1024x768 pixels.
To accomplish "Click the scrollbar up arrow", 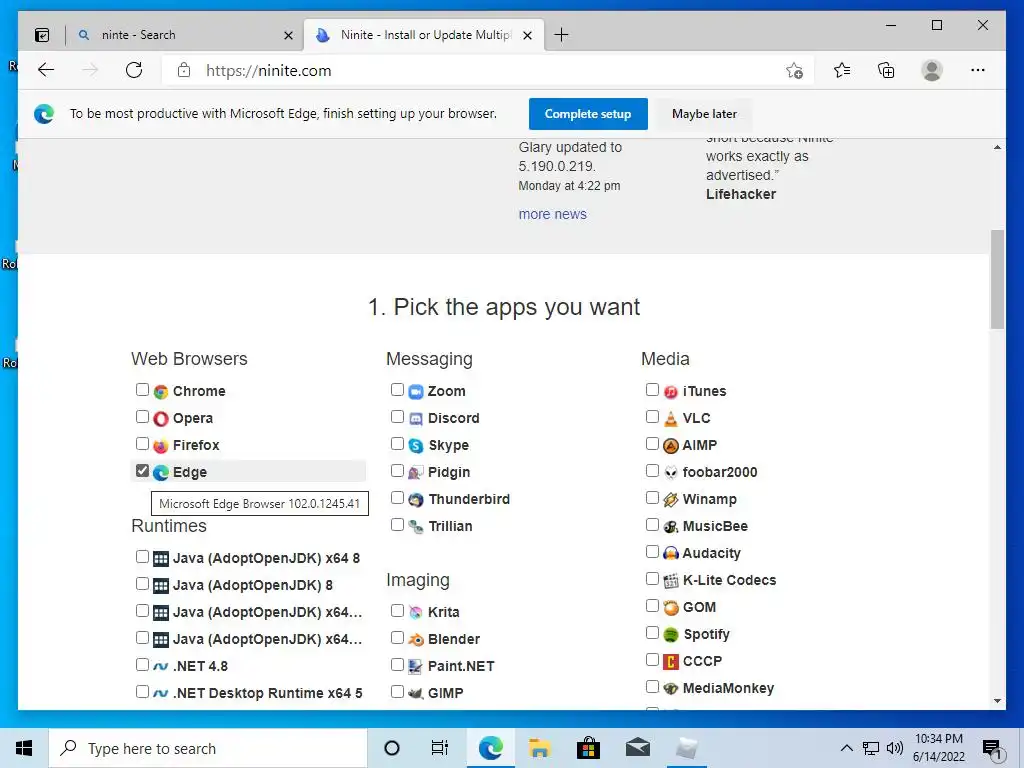I will pos(997,148).
